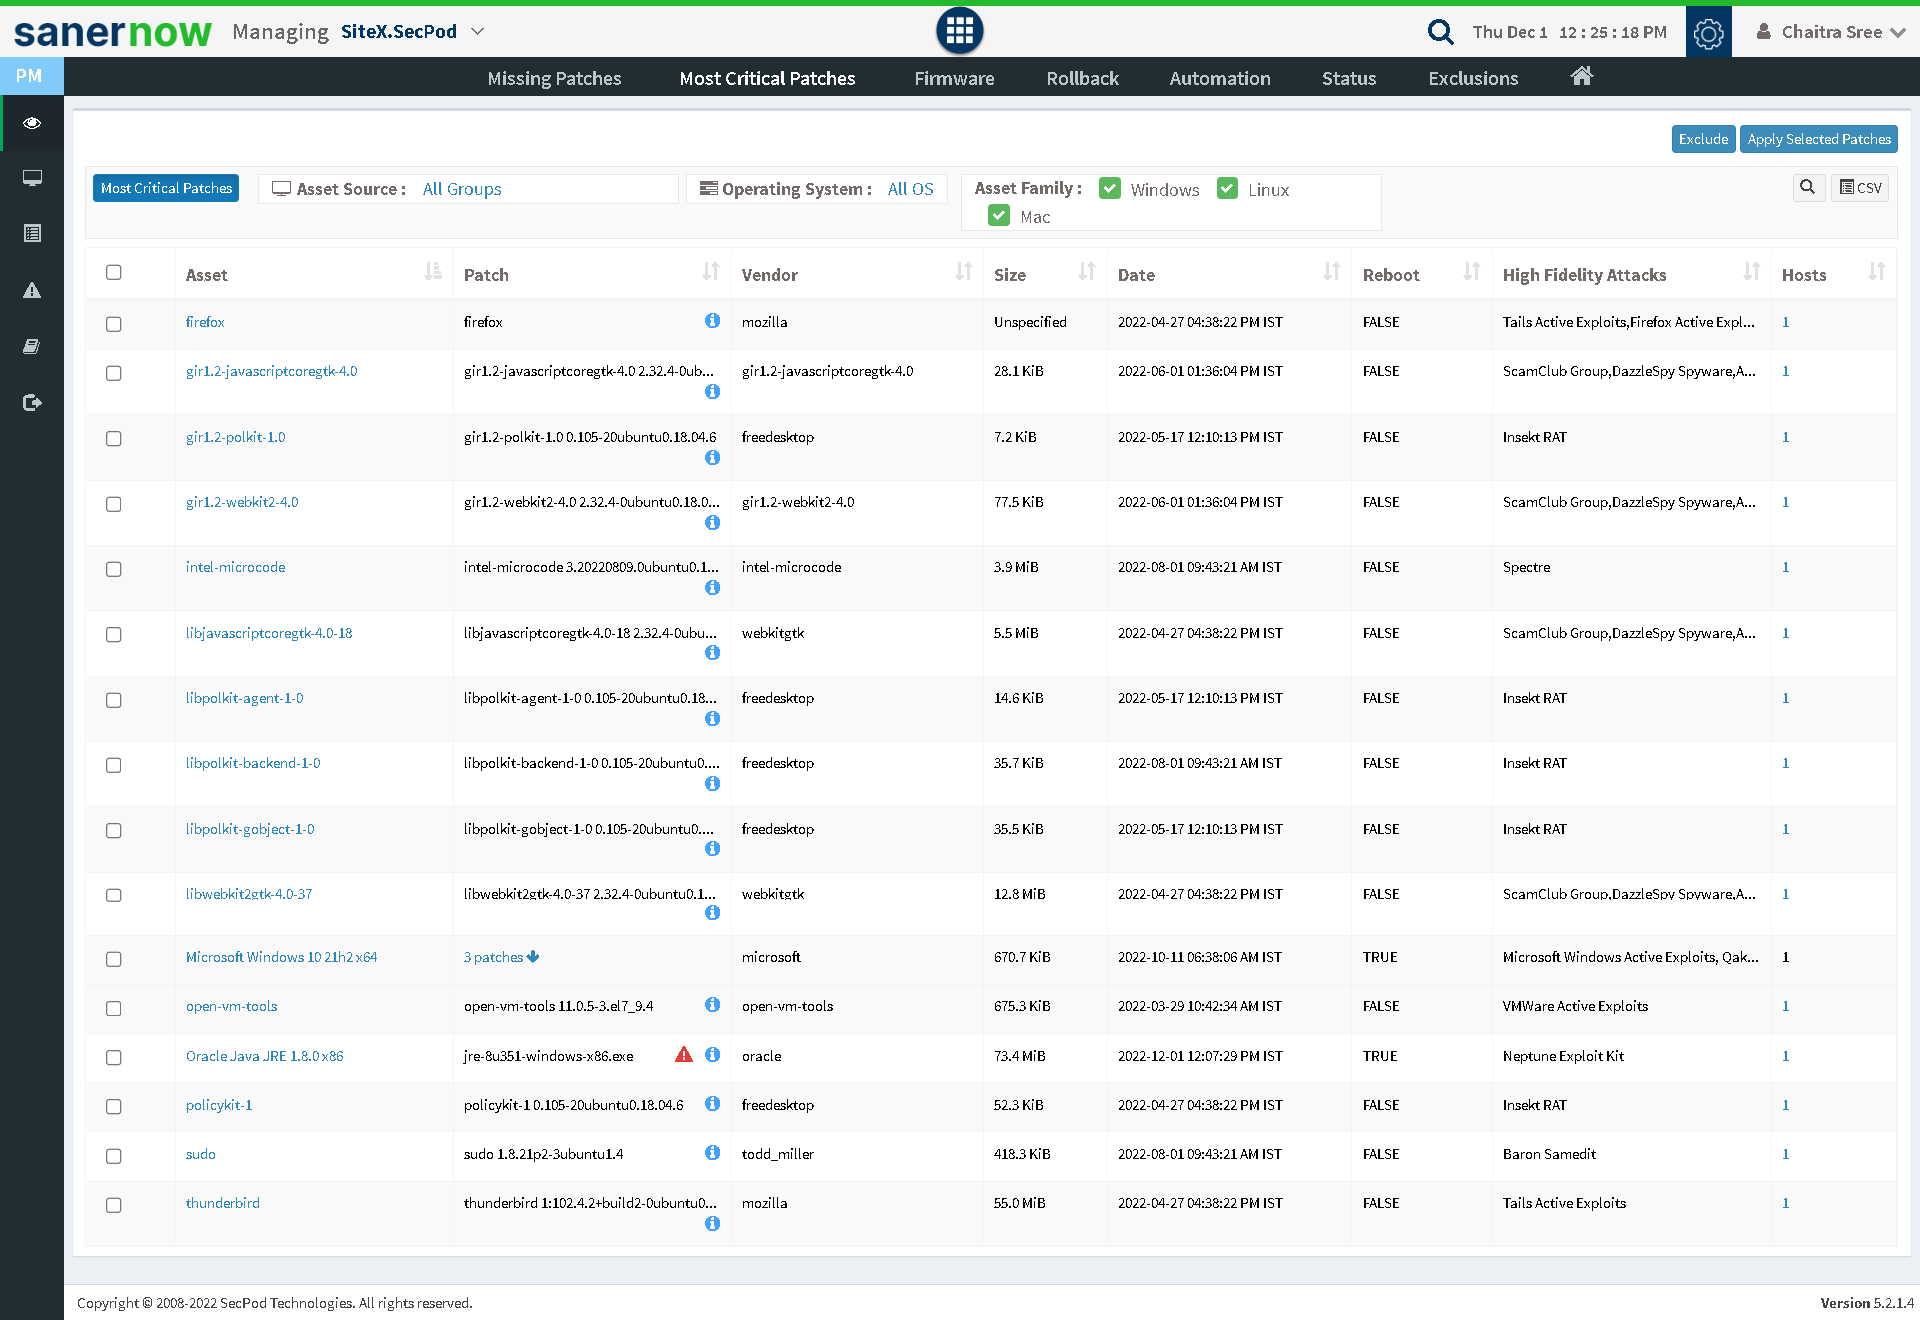Check the sudo row checkbox
The height and width of the screenshot is (1320, 1920).
tap(114, 1156)
